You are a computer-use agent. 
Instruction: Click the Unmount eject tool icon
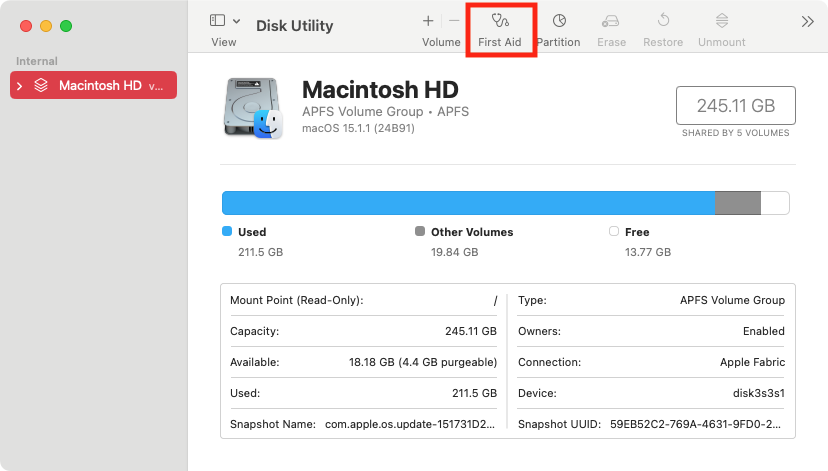point(722,21)
